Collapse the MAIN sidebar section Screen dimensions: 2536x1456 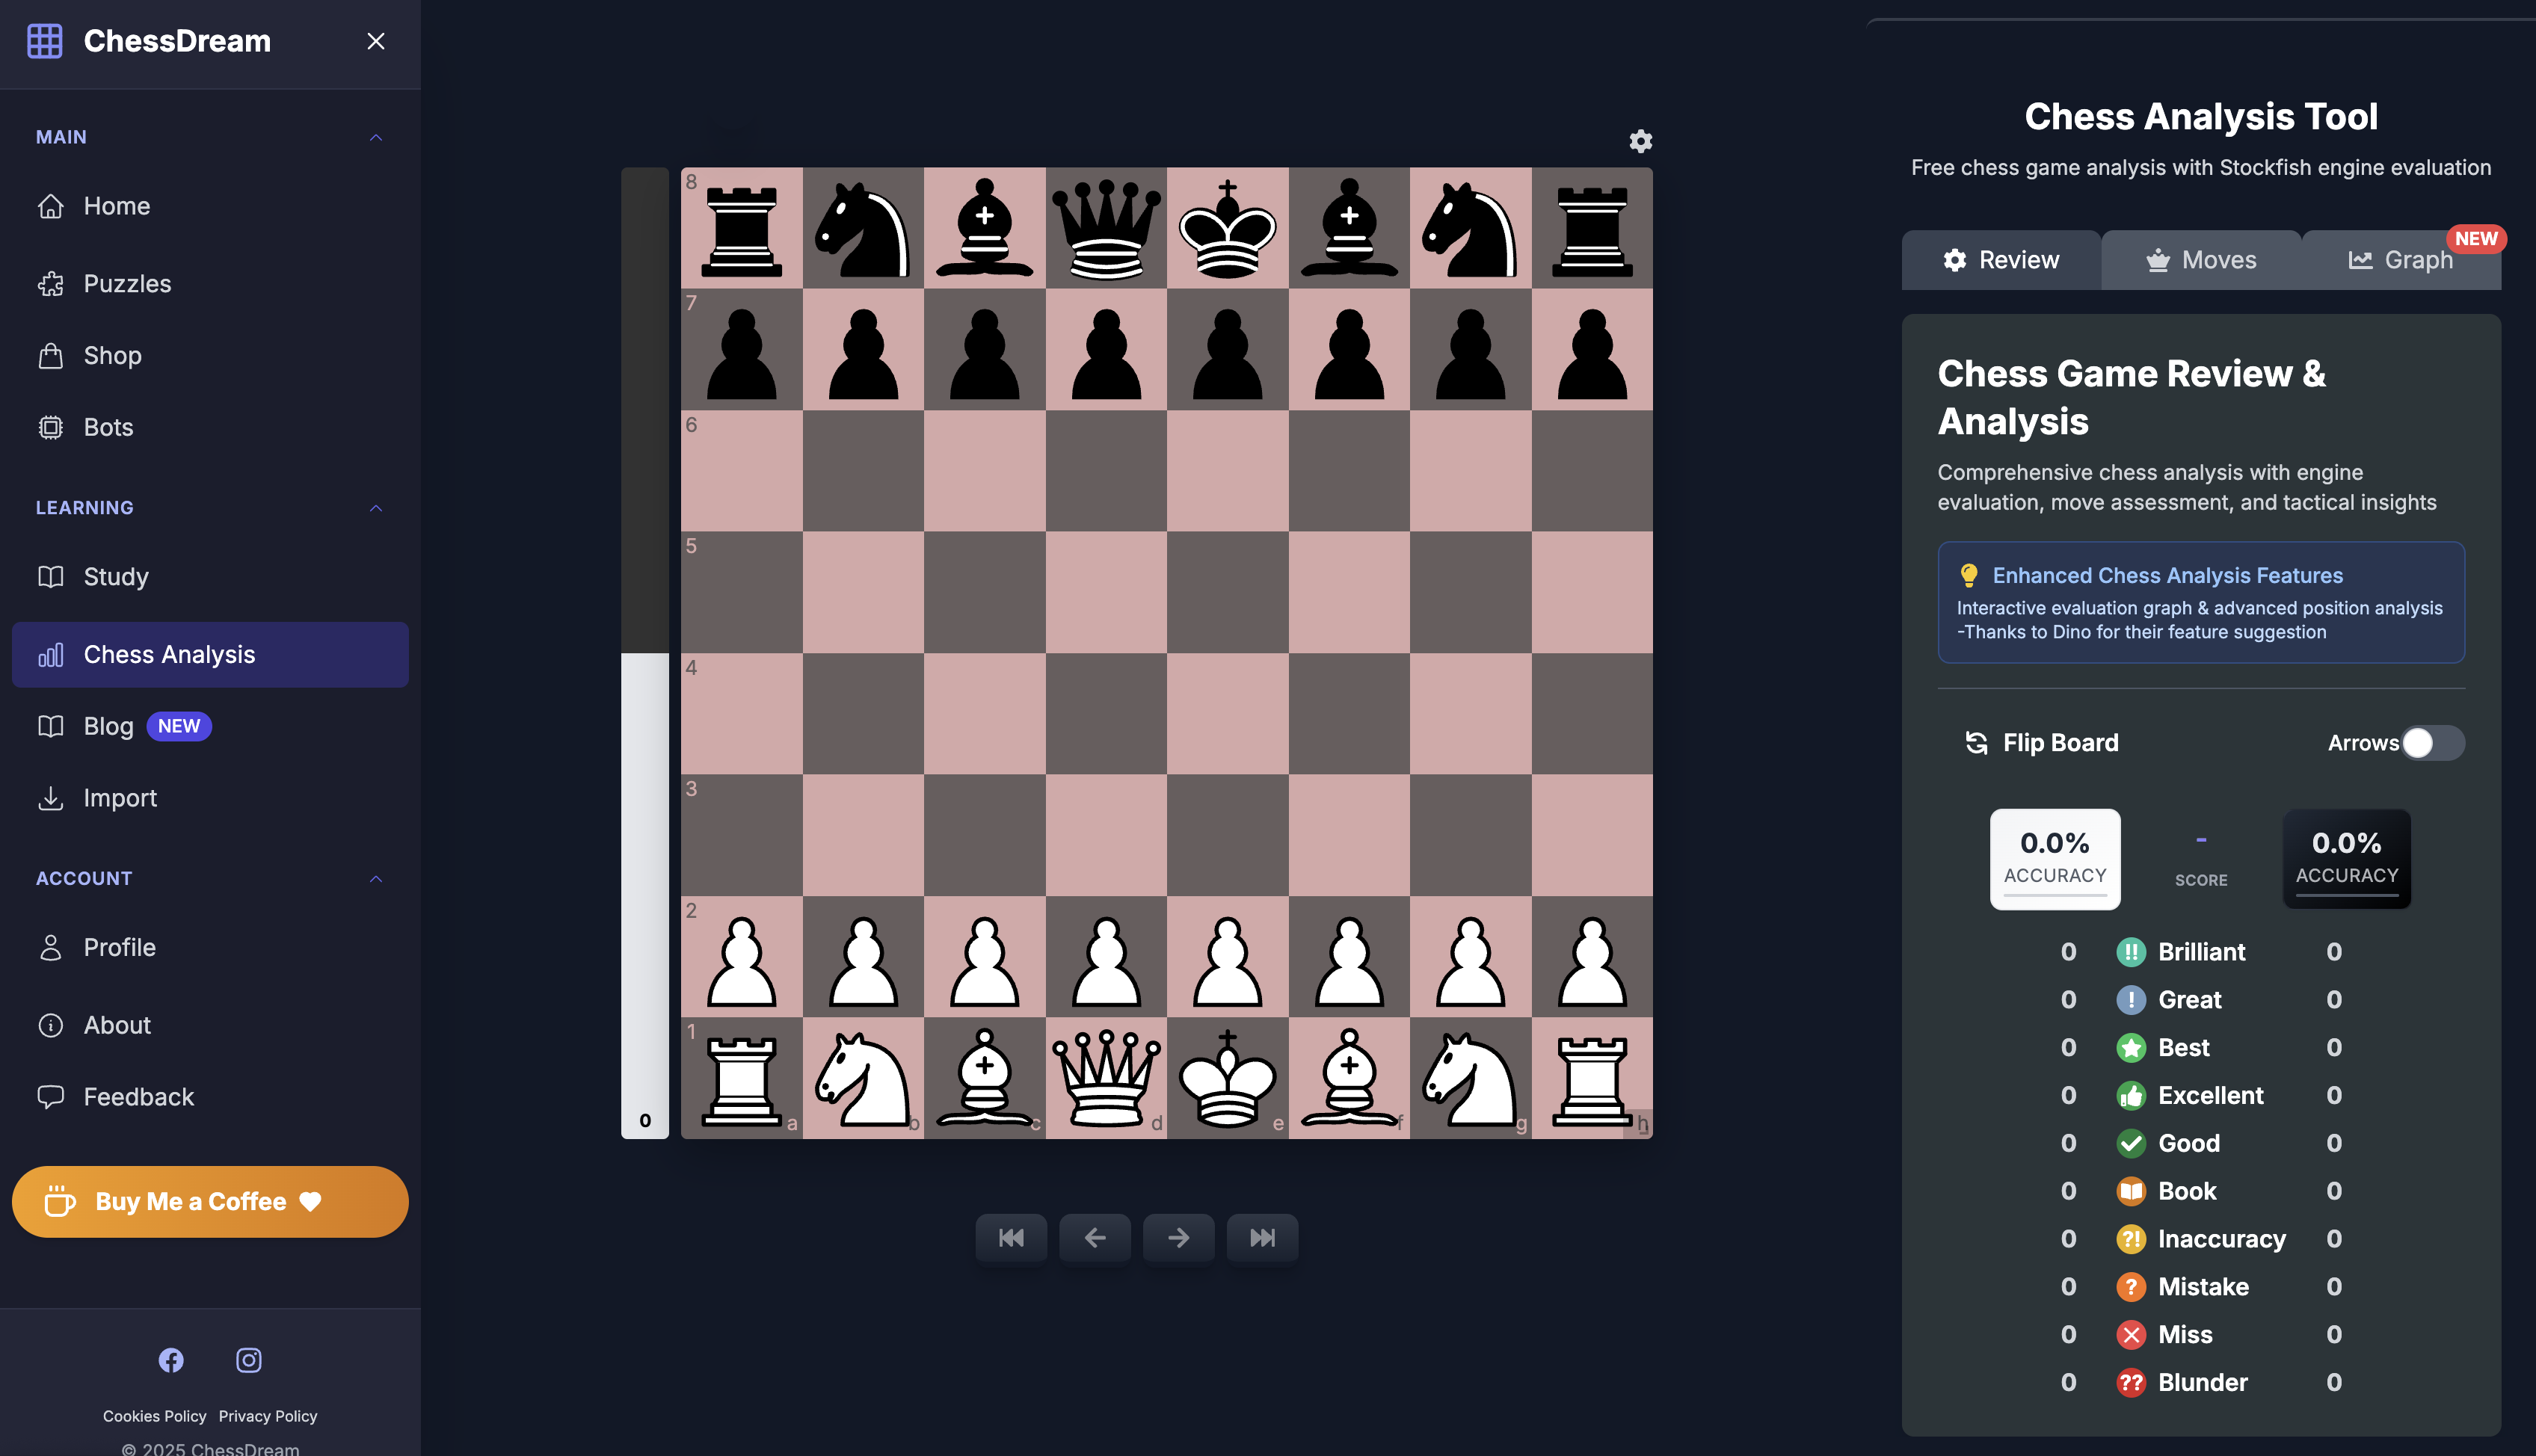[376, 137]
